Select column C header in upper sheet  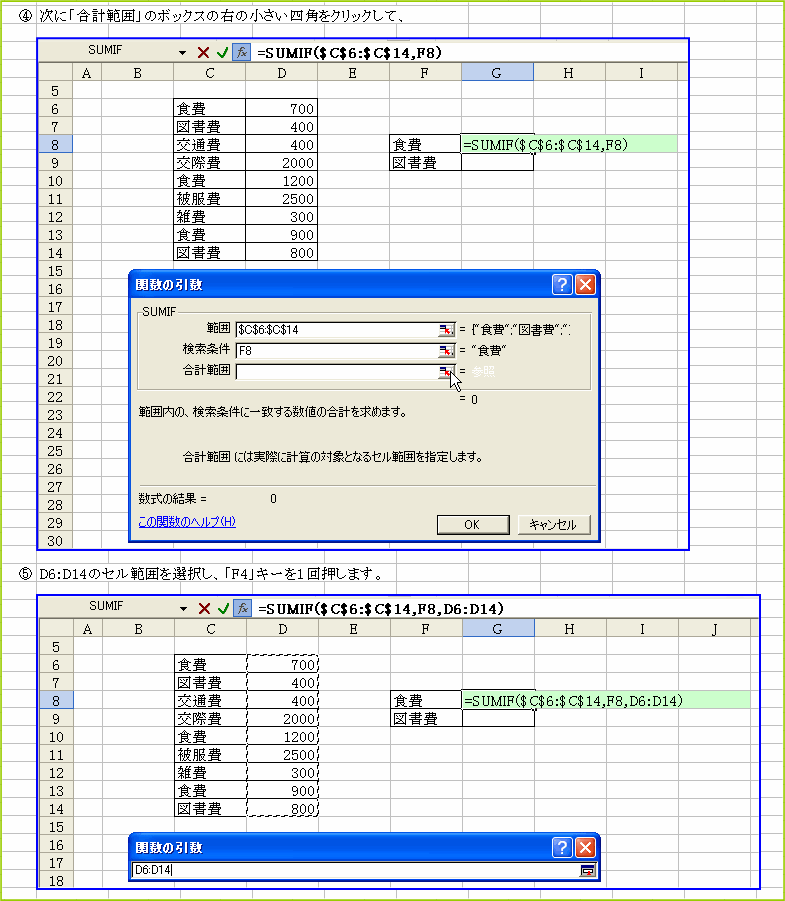209,73
